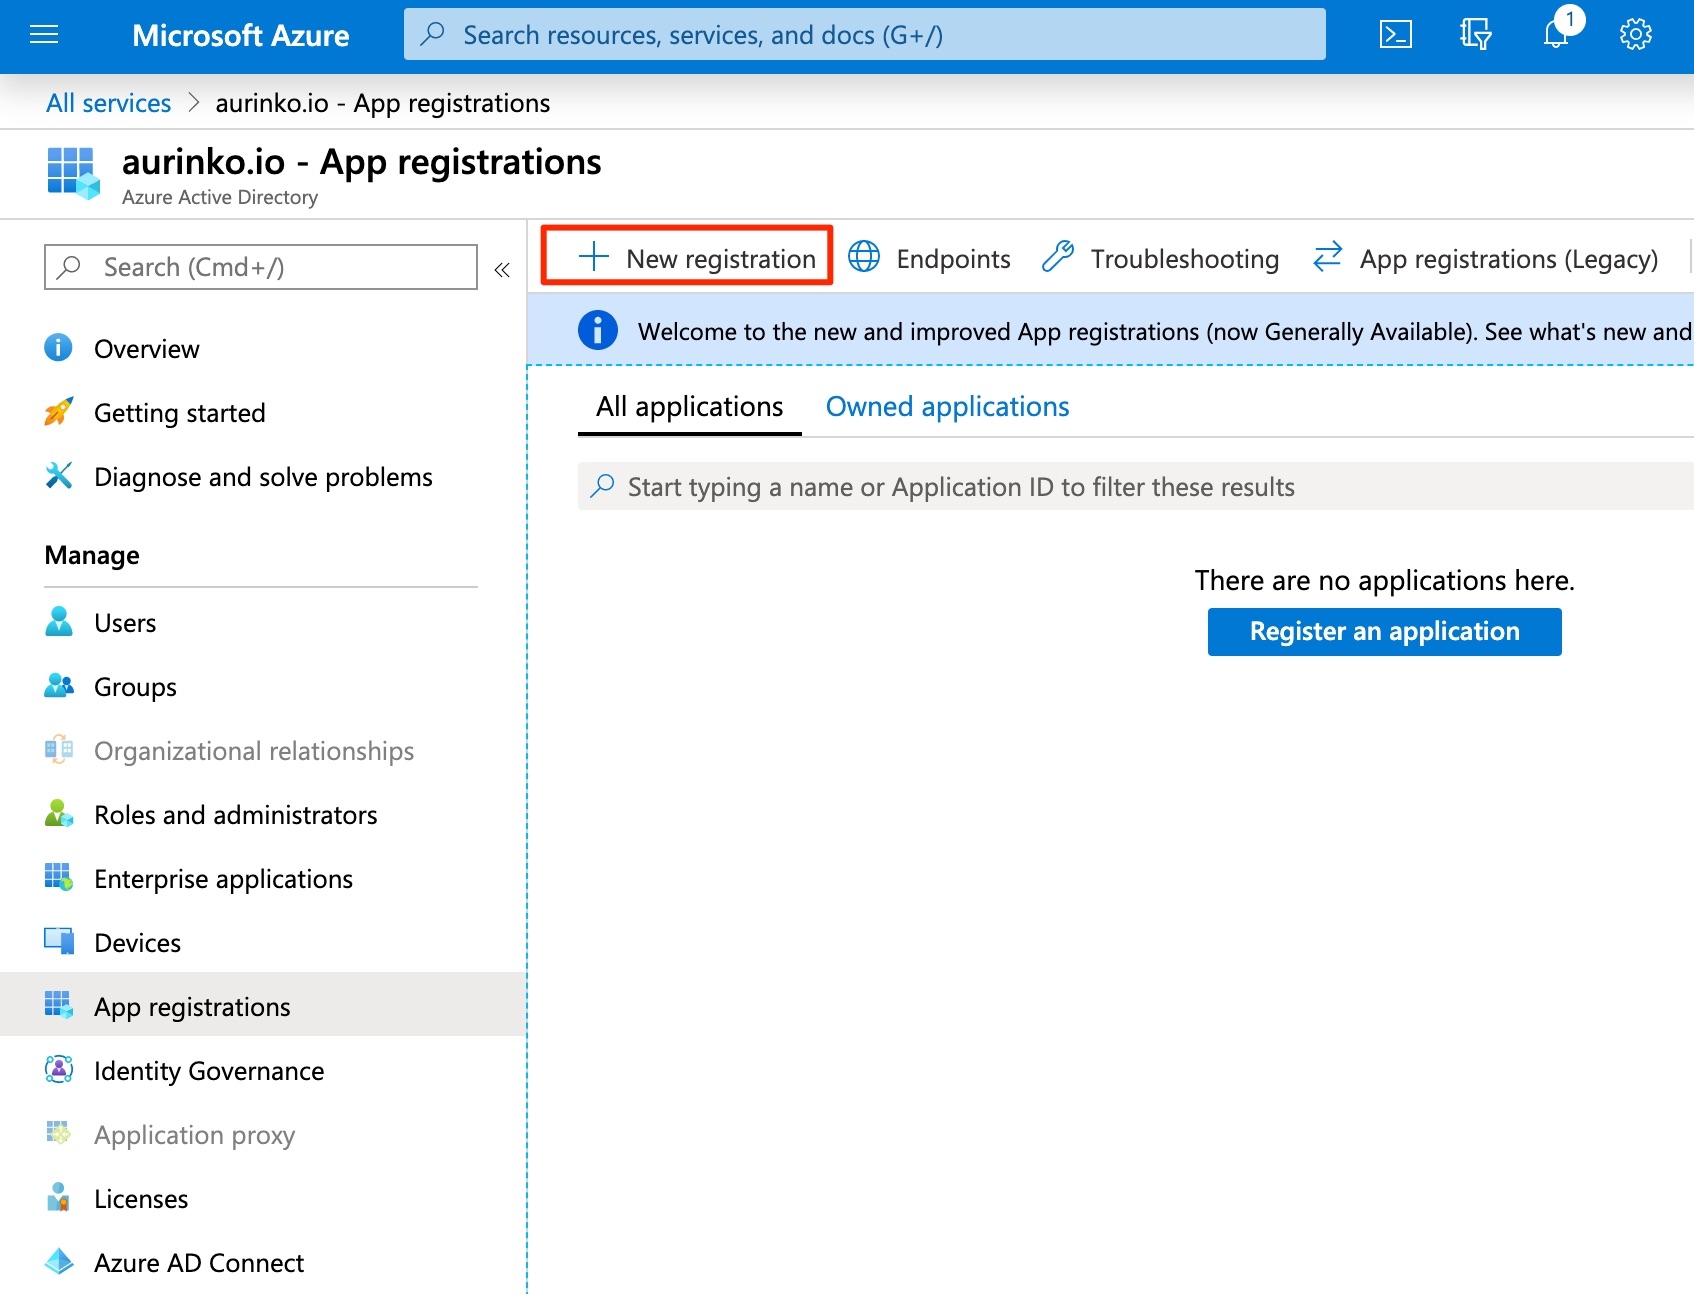Select Azure AD Connect menu item
Image resolution: width=1694 pixels, height=1294 pixels.
pyautogui.click(x=198, y=1263)
